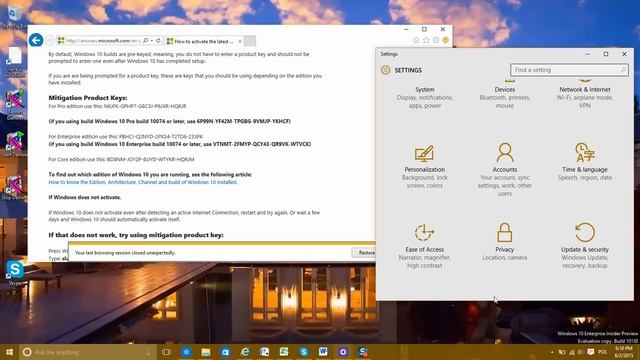640x360 pixels.
Task: Open IE Favorites star icon
Action: pos(426,40)
